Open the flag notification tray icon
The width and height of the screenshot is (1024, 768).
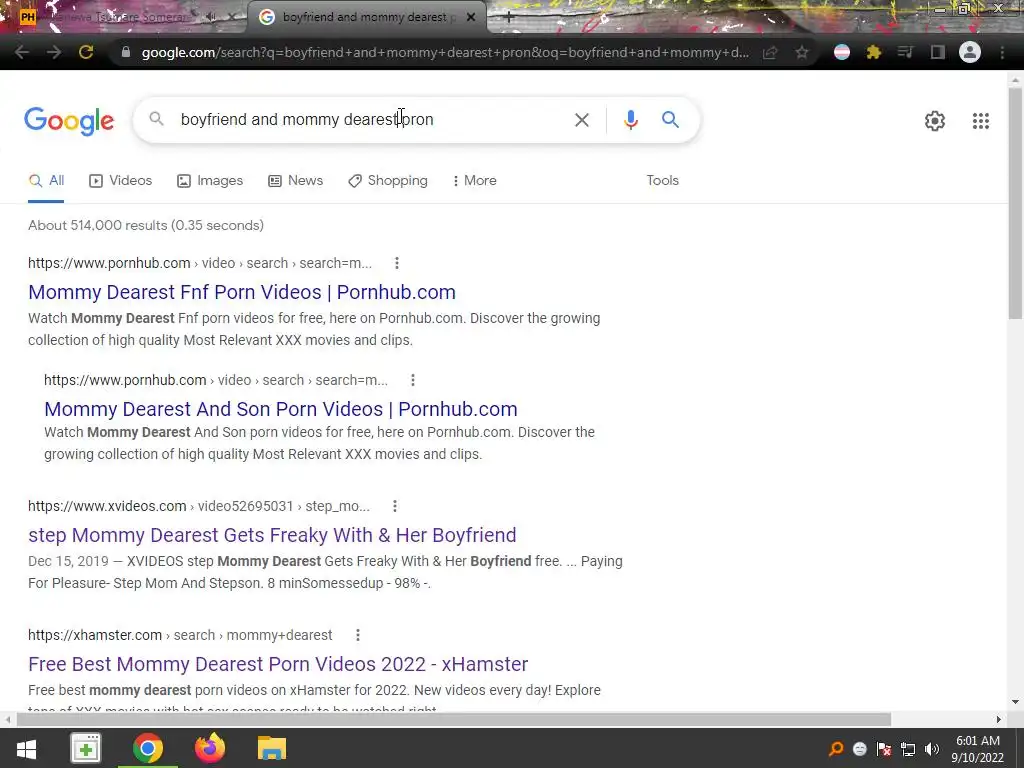884,749
